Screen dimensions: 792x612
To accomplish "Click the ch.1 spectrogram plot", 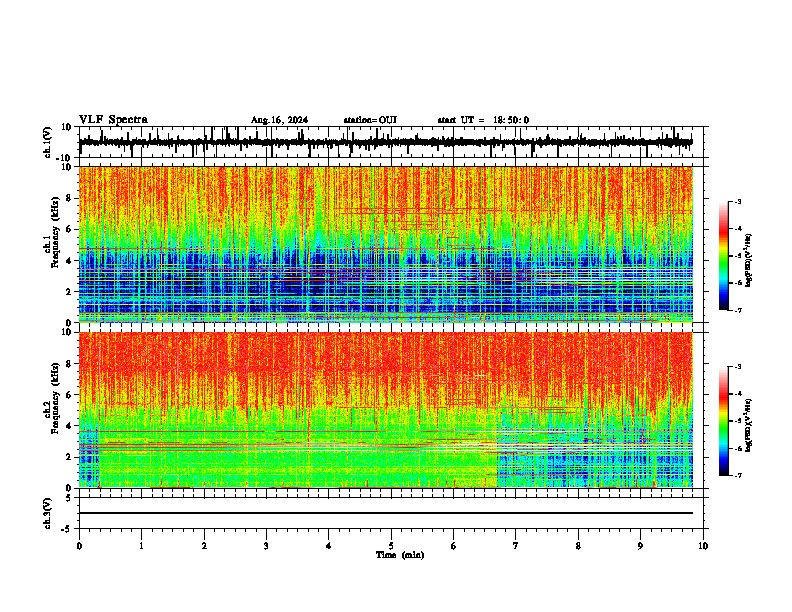I will (386, 244).
